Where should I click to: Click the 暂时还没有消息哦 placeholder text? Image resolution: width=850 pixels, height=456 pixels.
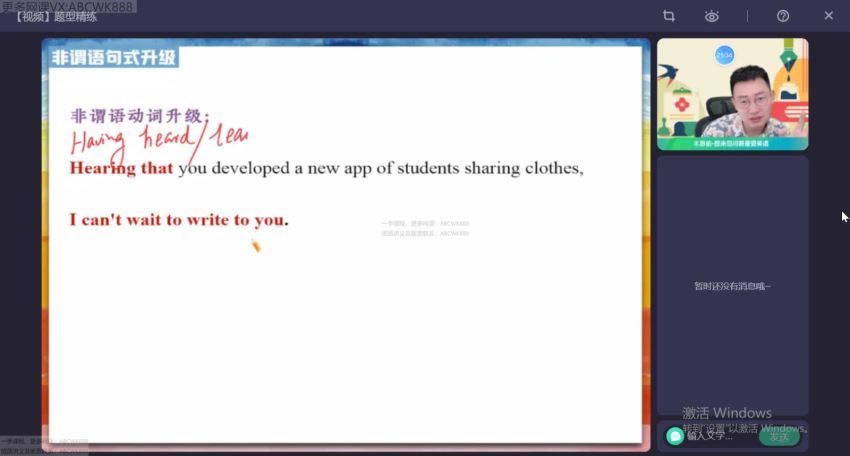point(732,286)
